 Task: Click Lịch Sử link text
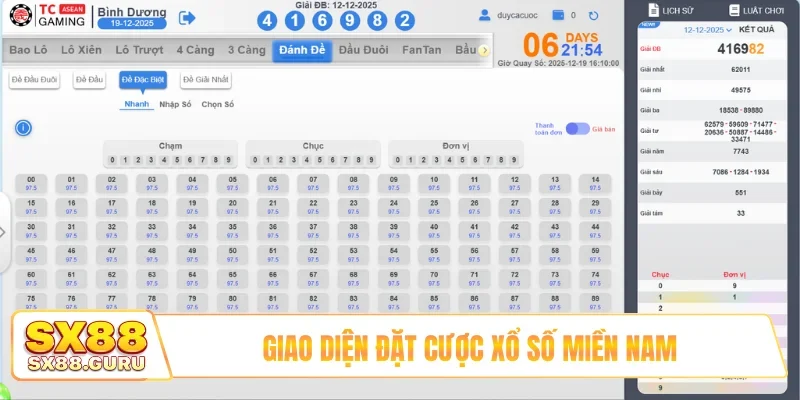click(x=678, y=11)
